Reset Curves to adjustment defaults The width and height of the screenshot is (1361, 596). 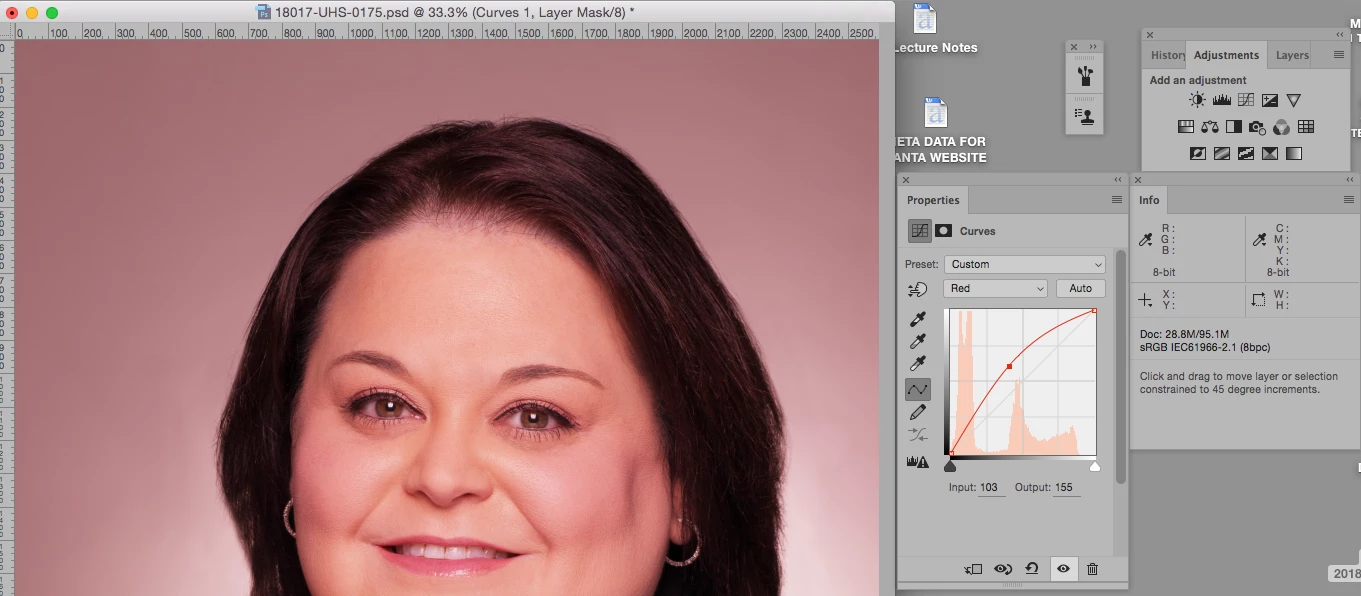(x=1032, y=569)
